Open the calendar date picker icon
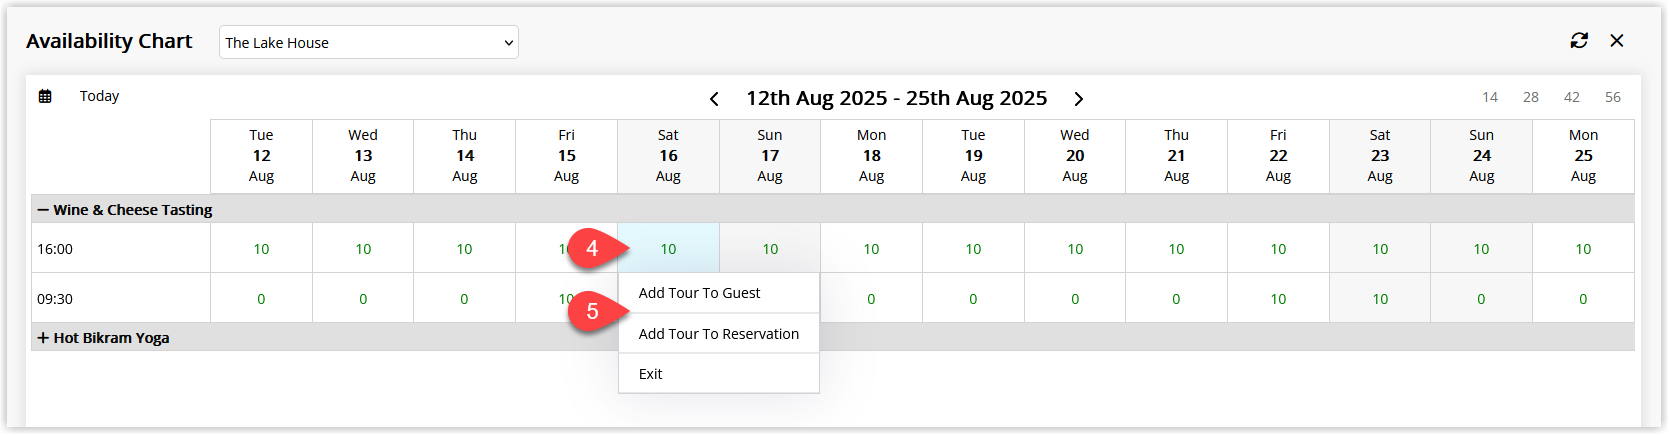The width and height of the screenshot is (1669, 435). pyautogui.click(x=45, y=97)
